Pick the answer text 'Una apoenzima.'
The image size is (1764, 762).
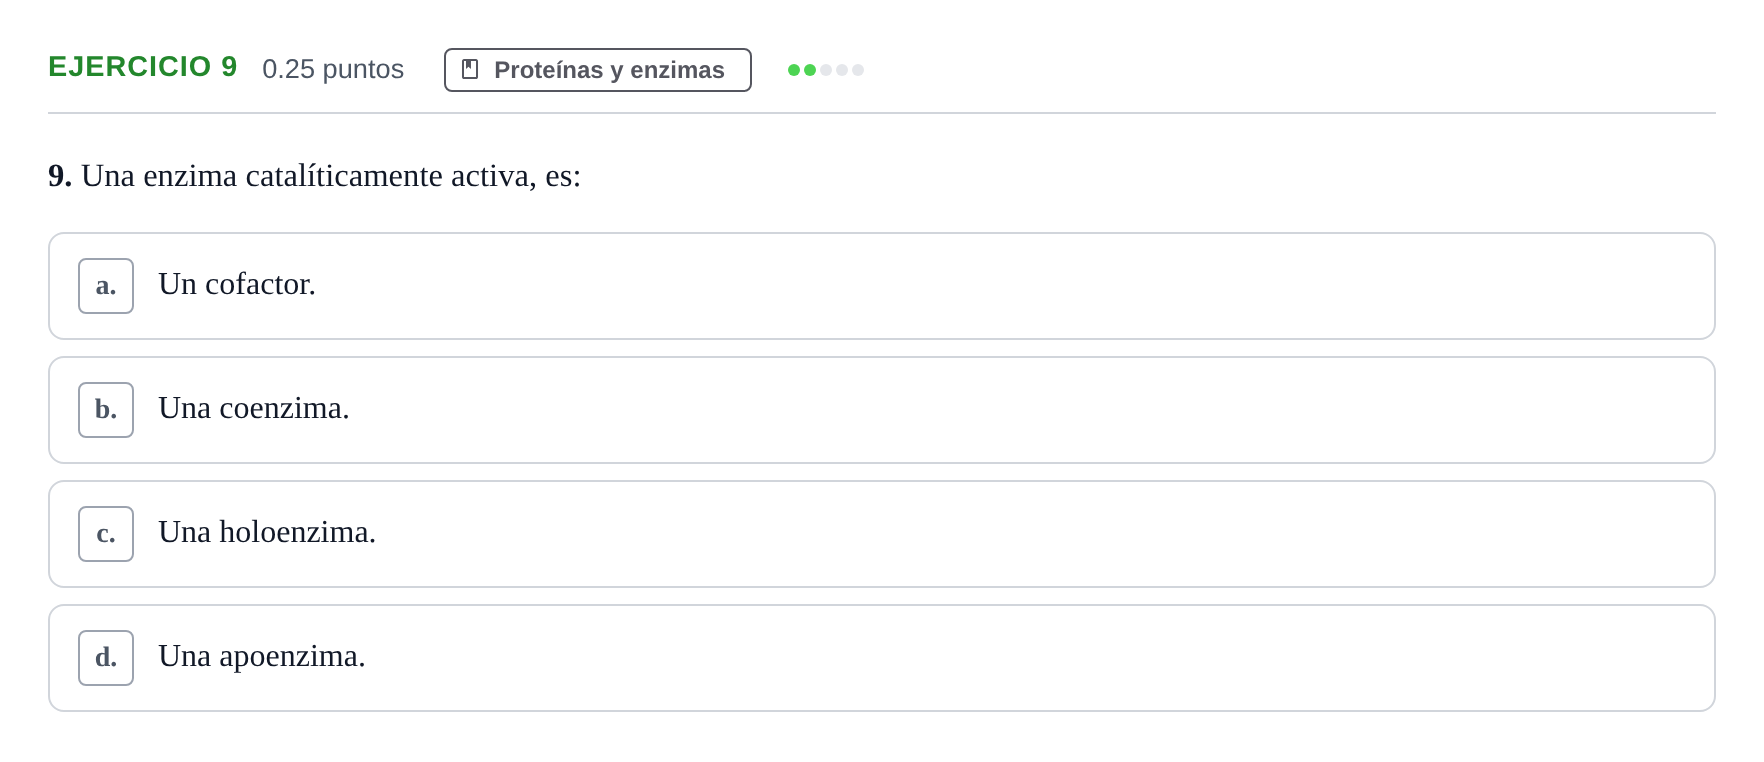coord(262,656)
